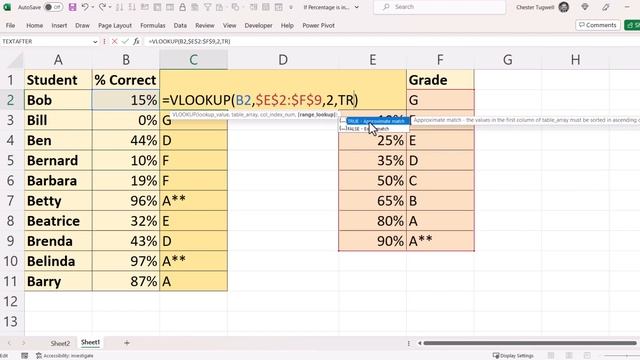Add a new sheet with plus icon

coord(127,343)
